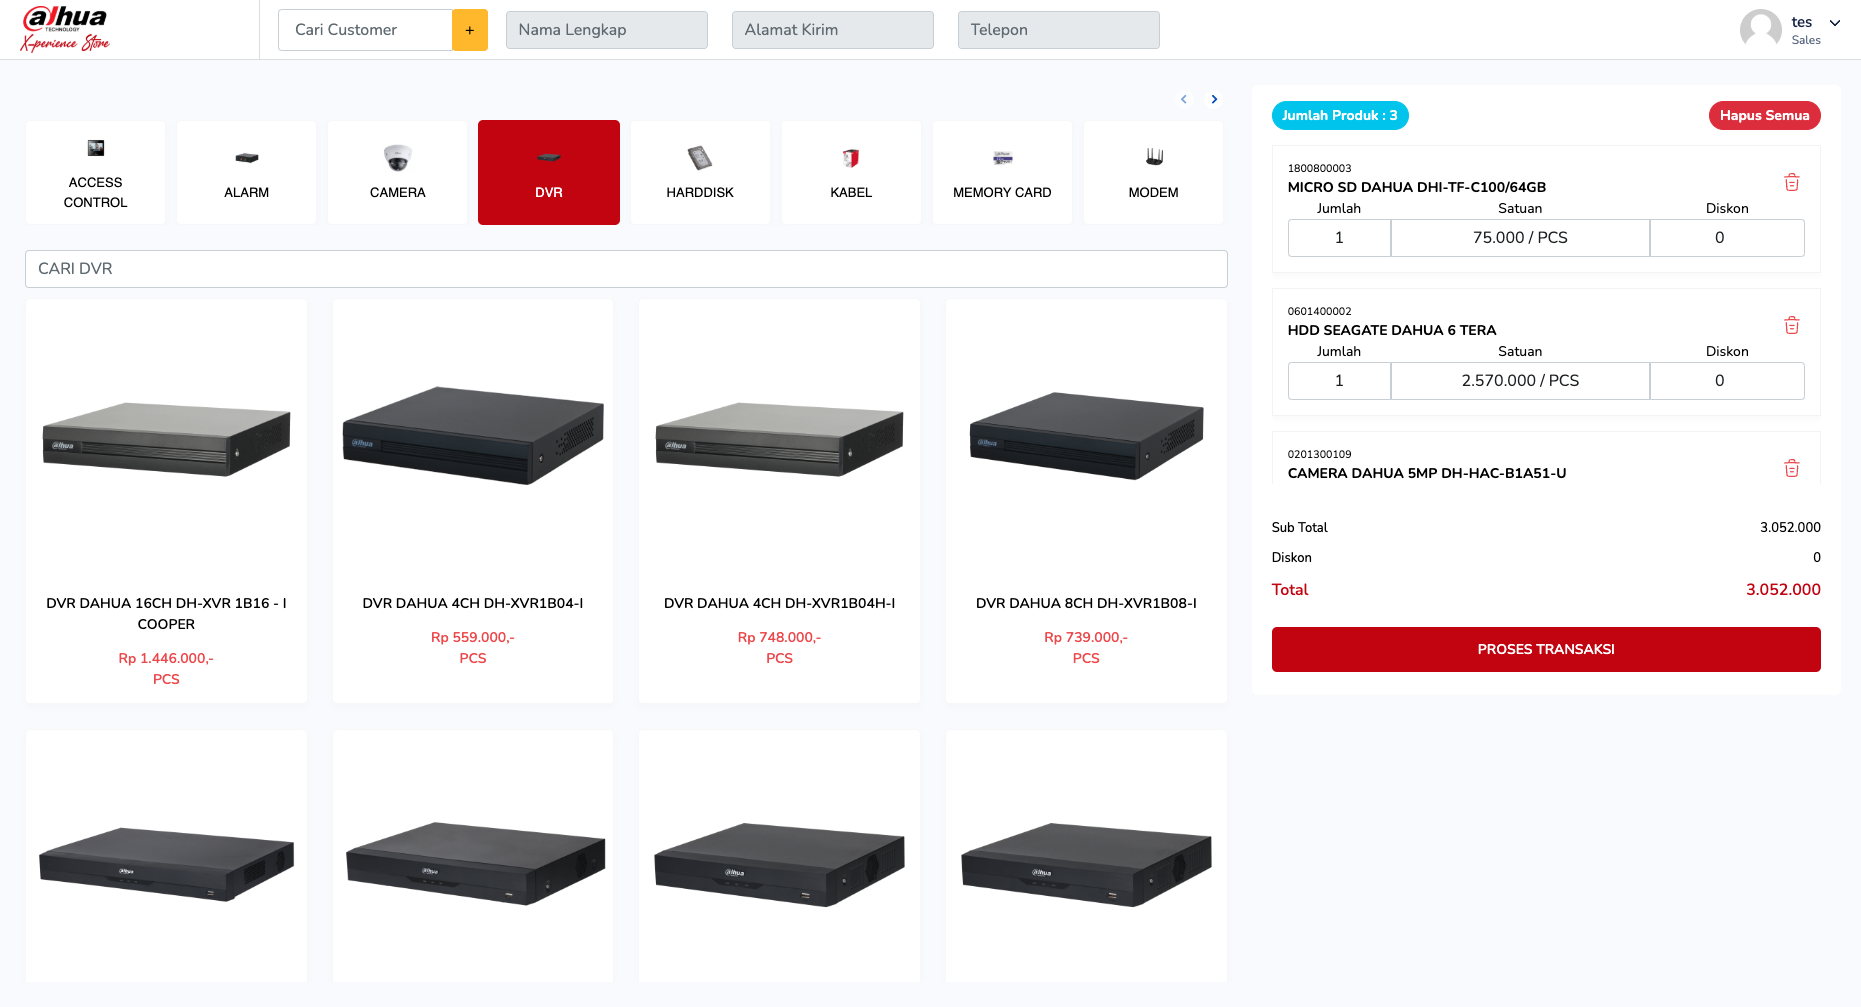This screenshot has height=1007, width=1861.
Task: Click price Rp 1.446.000,-
Action: (x=166, y=658)
